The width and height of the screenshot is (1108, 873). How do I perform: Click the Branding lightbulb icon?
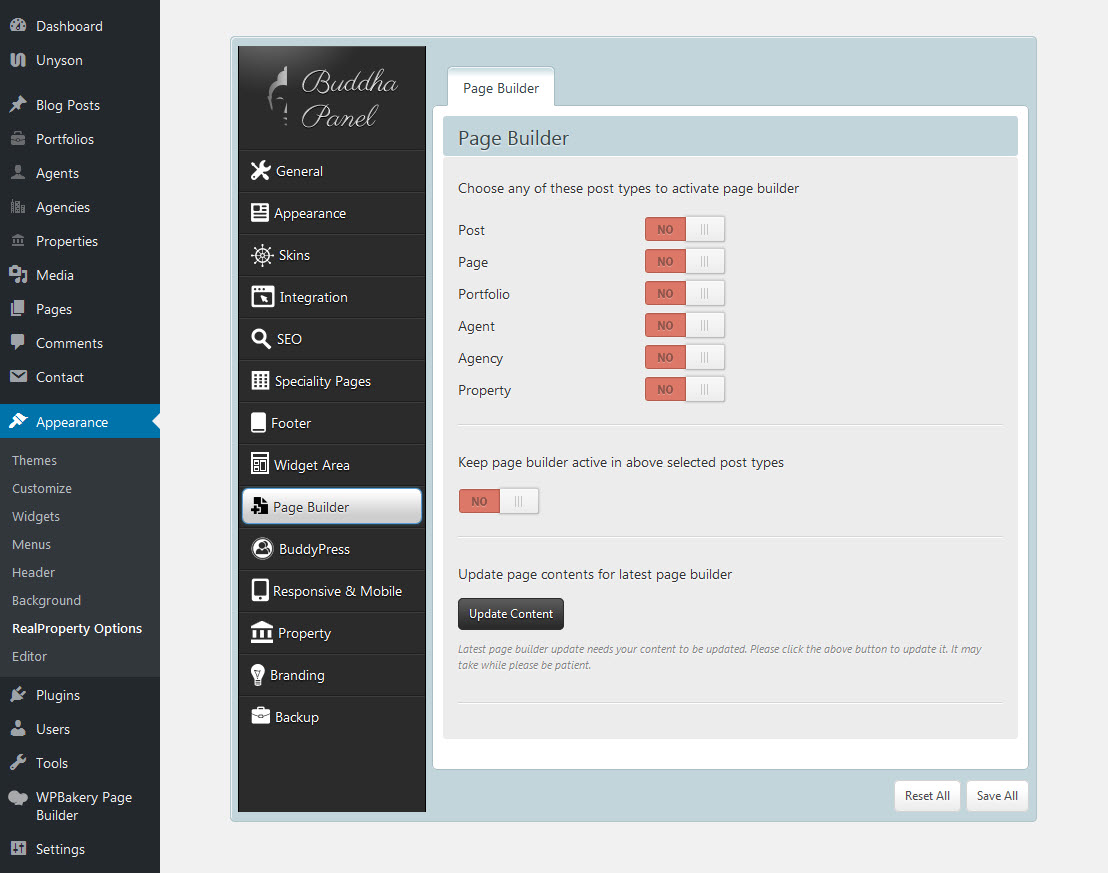click(x=258, y=675)
